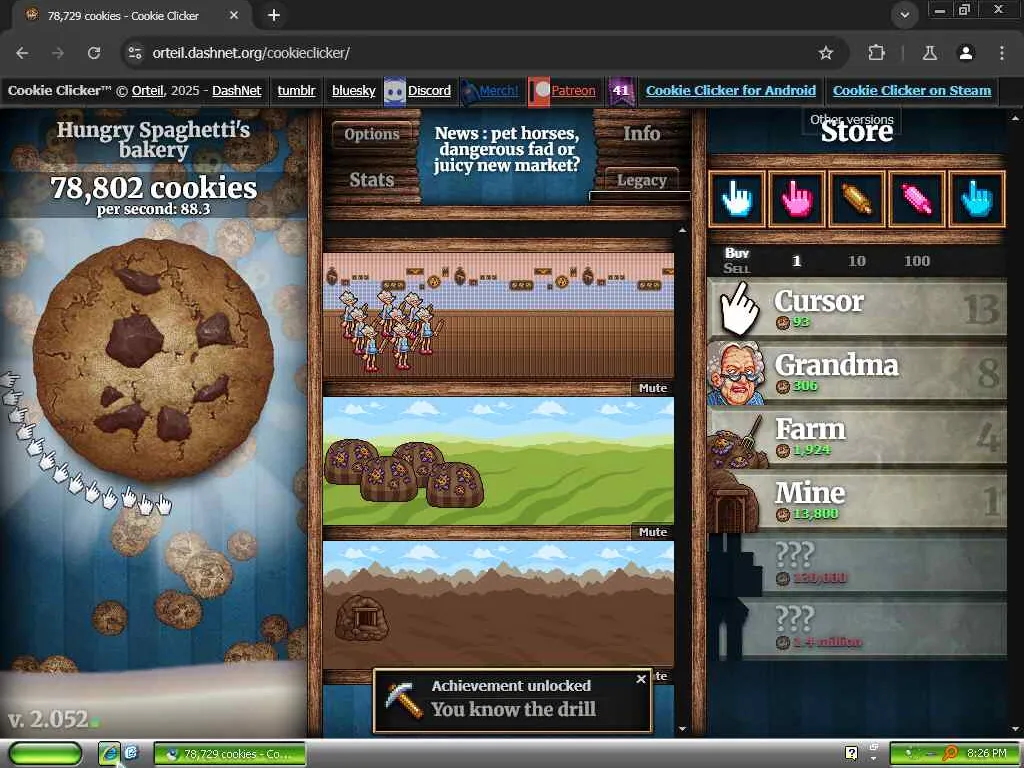Open the bluesky link

tap(353, 91)
